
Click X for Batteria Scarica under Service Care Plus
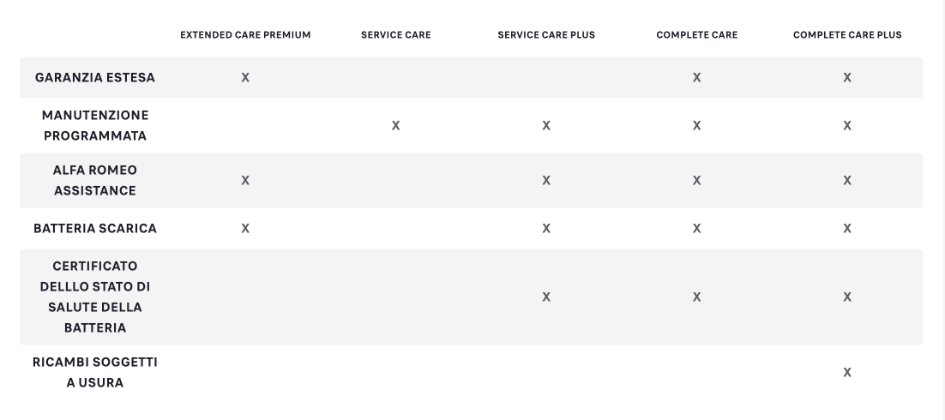546,228
